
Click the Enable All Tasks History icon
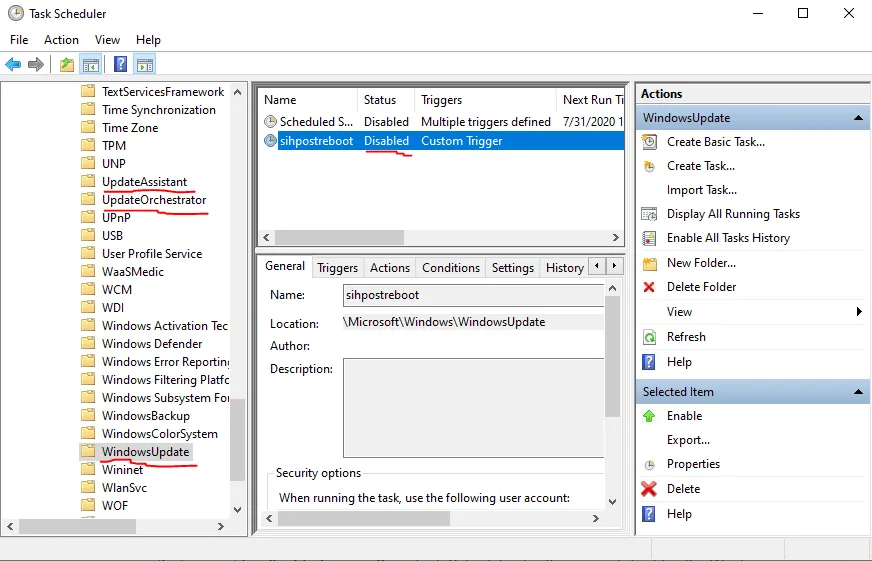click(649, 238)
